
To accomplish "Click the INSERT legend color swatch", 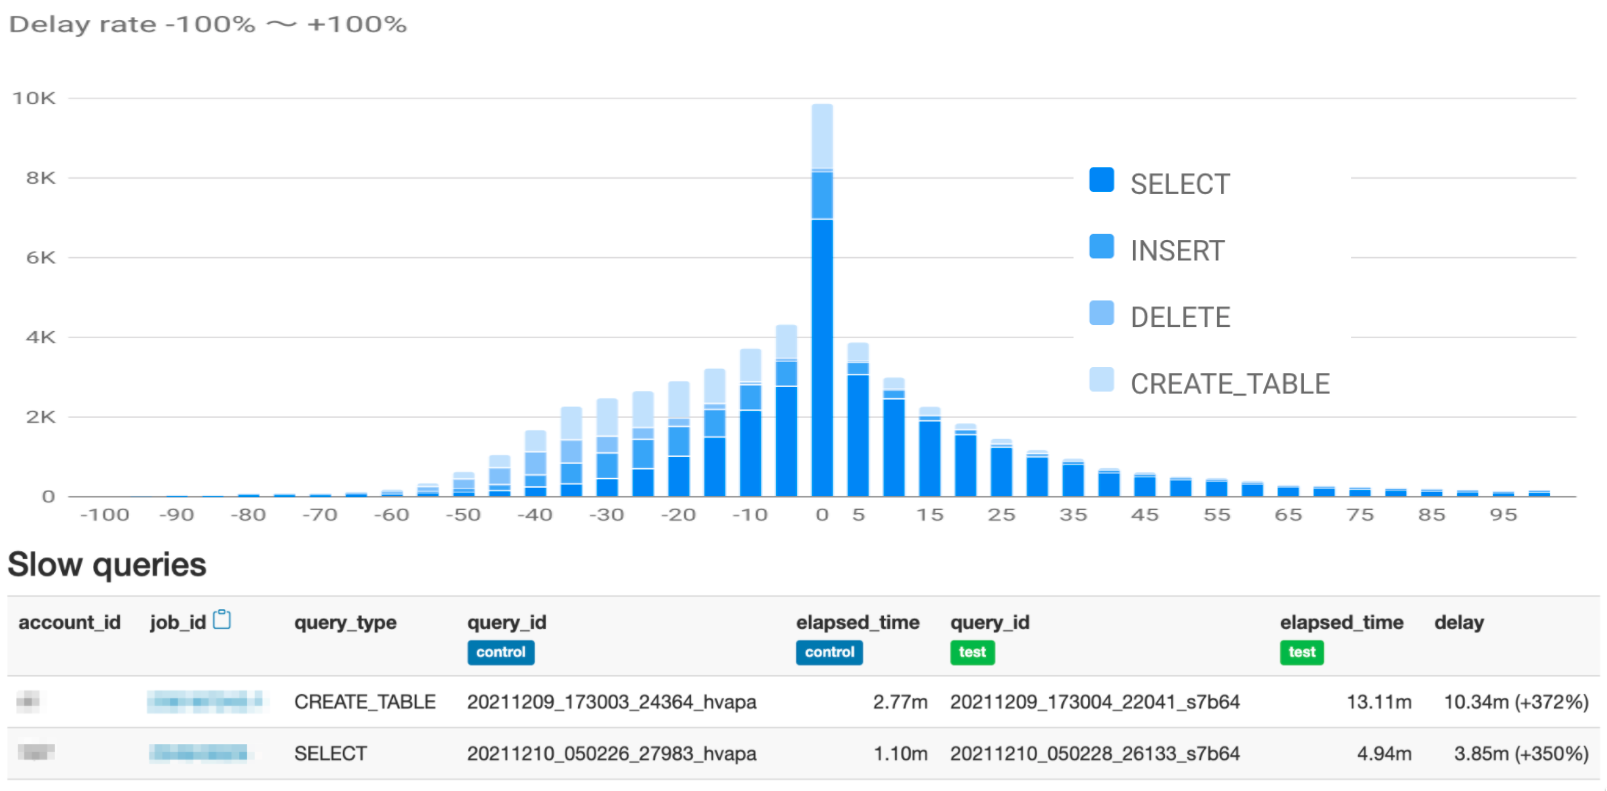I will [1101, 247].
